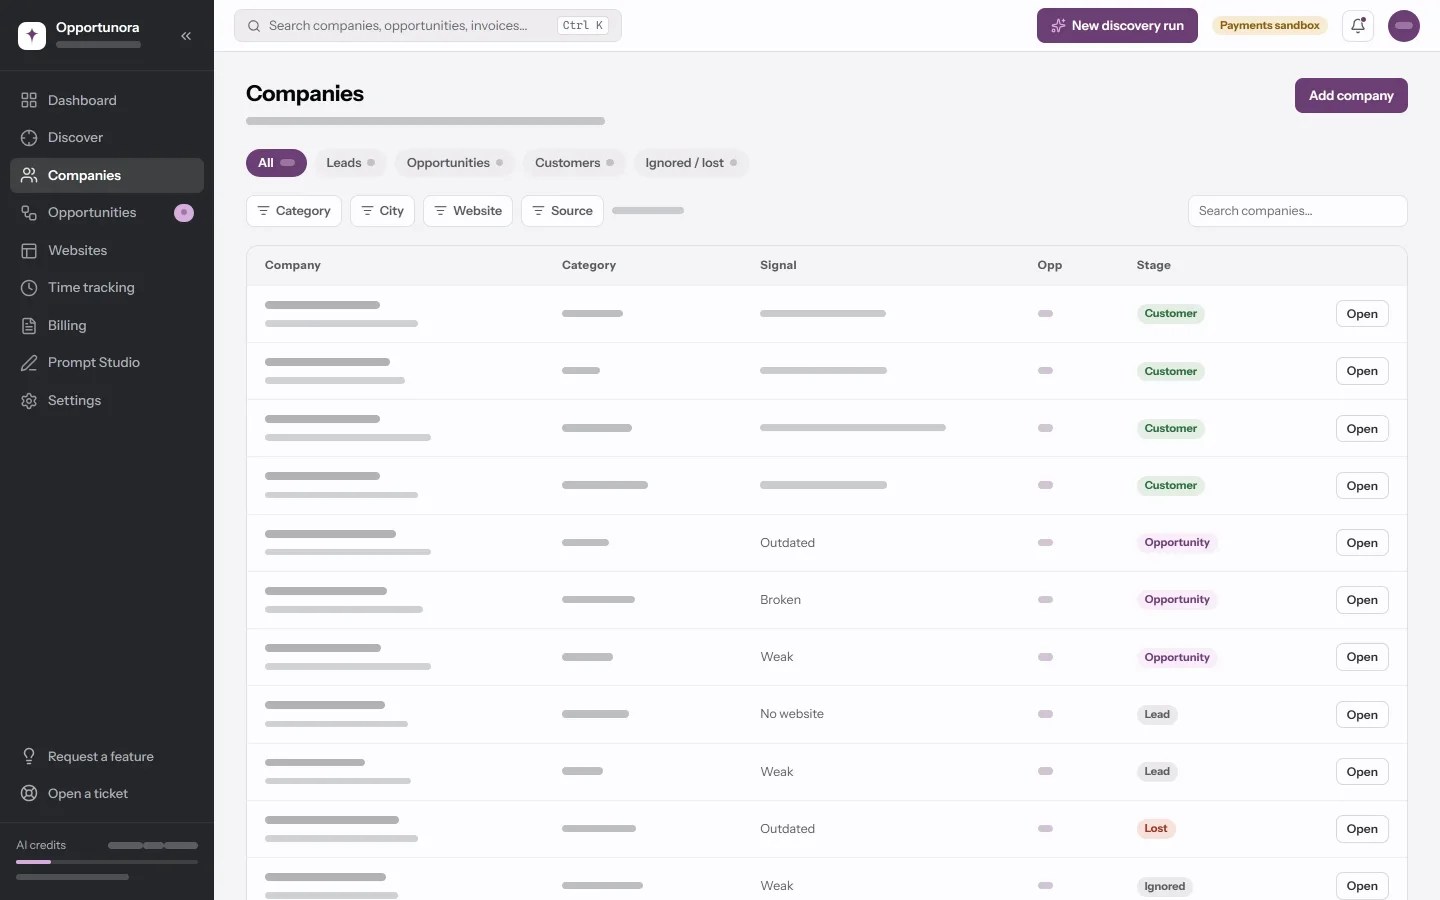Focus the global search field
Viewport: 1440px width, 900px height.
[x=428, y=26]
